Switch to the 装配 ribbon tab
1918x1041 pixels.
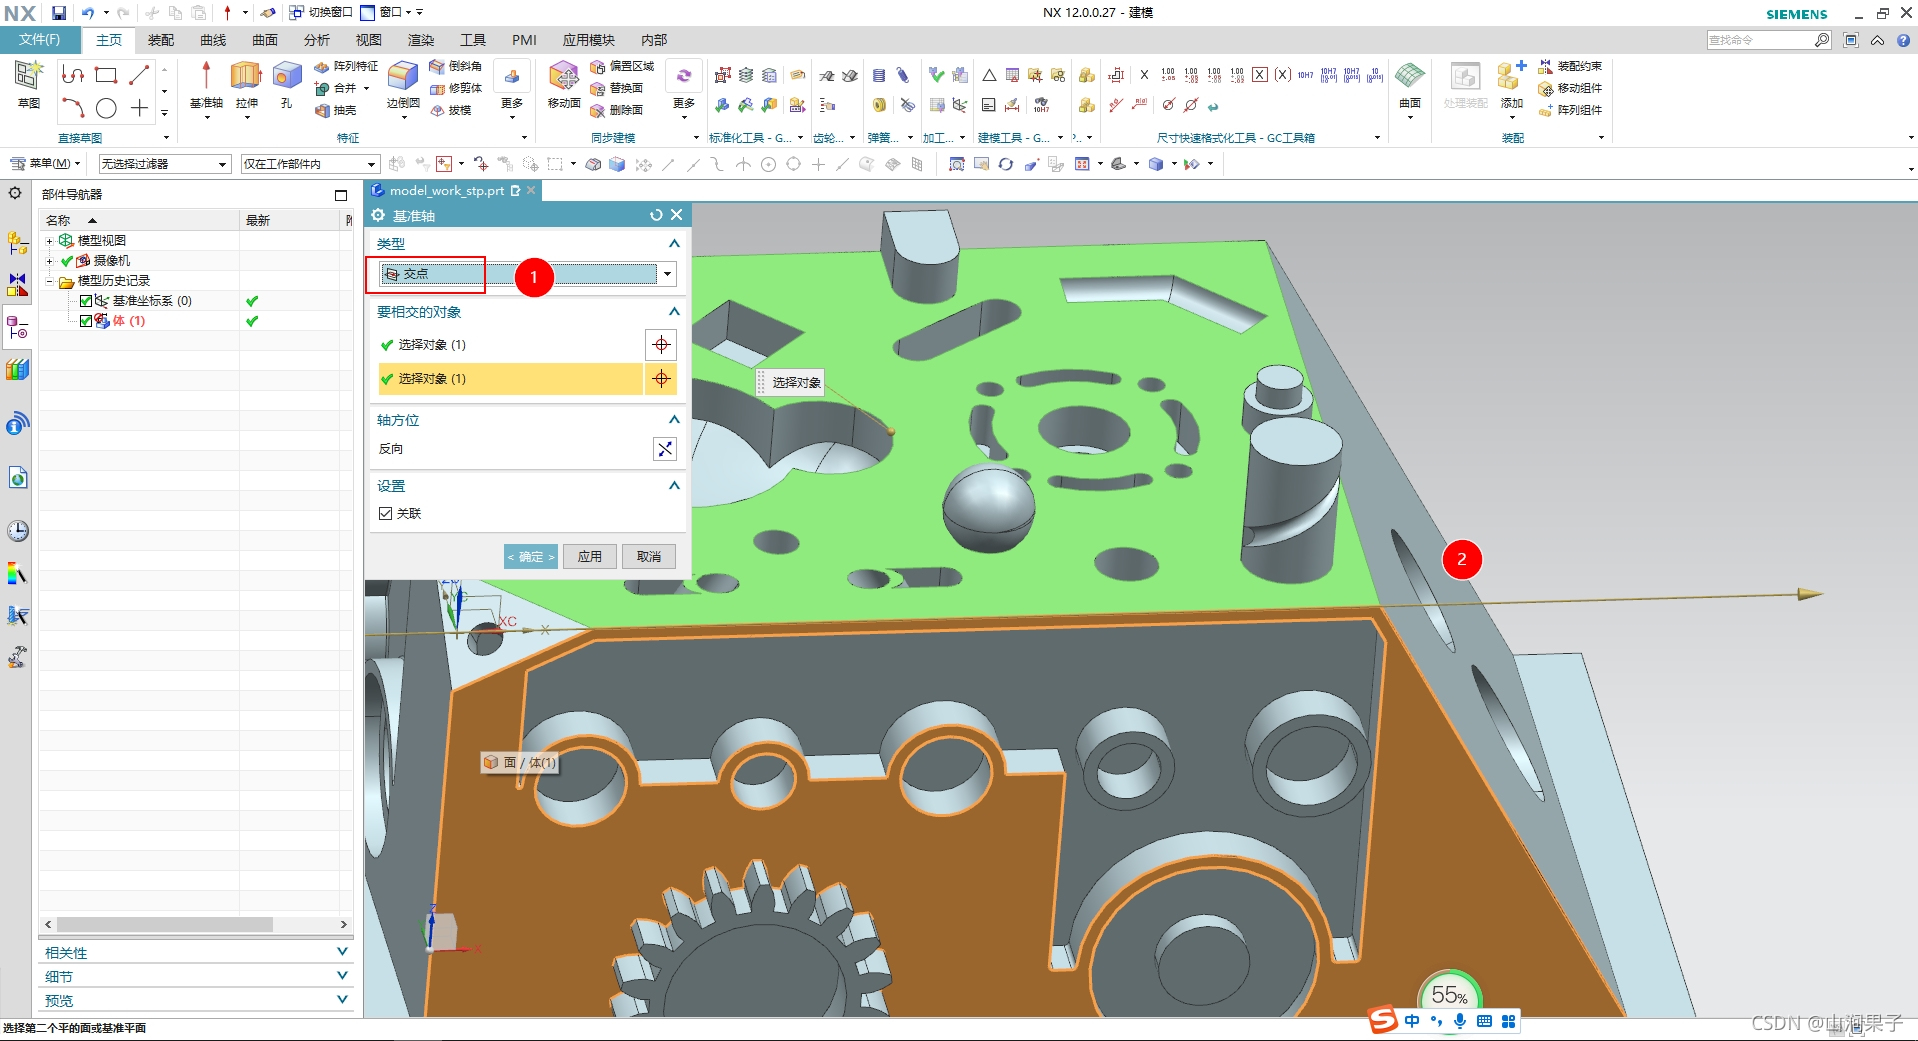[161, 40]
